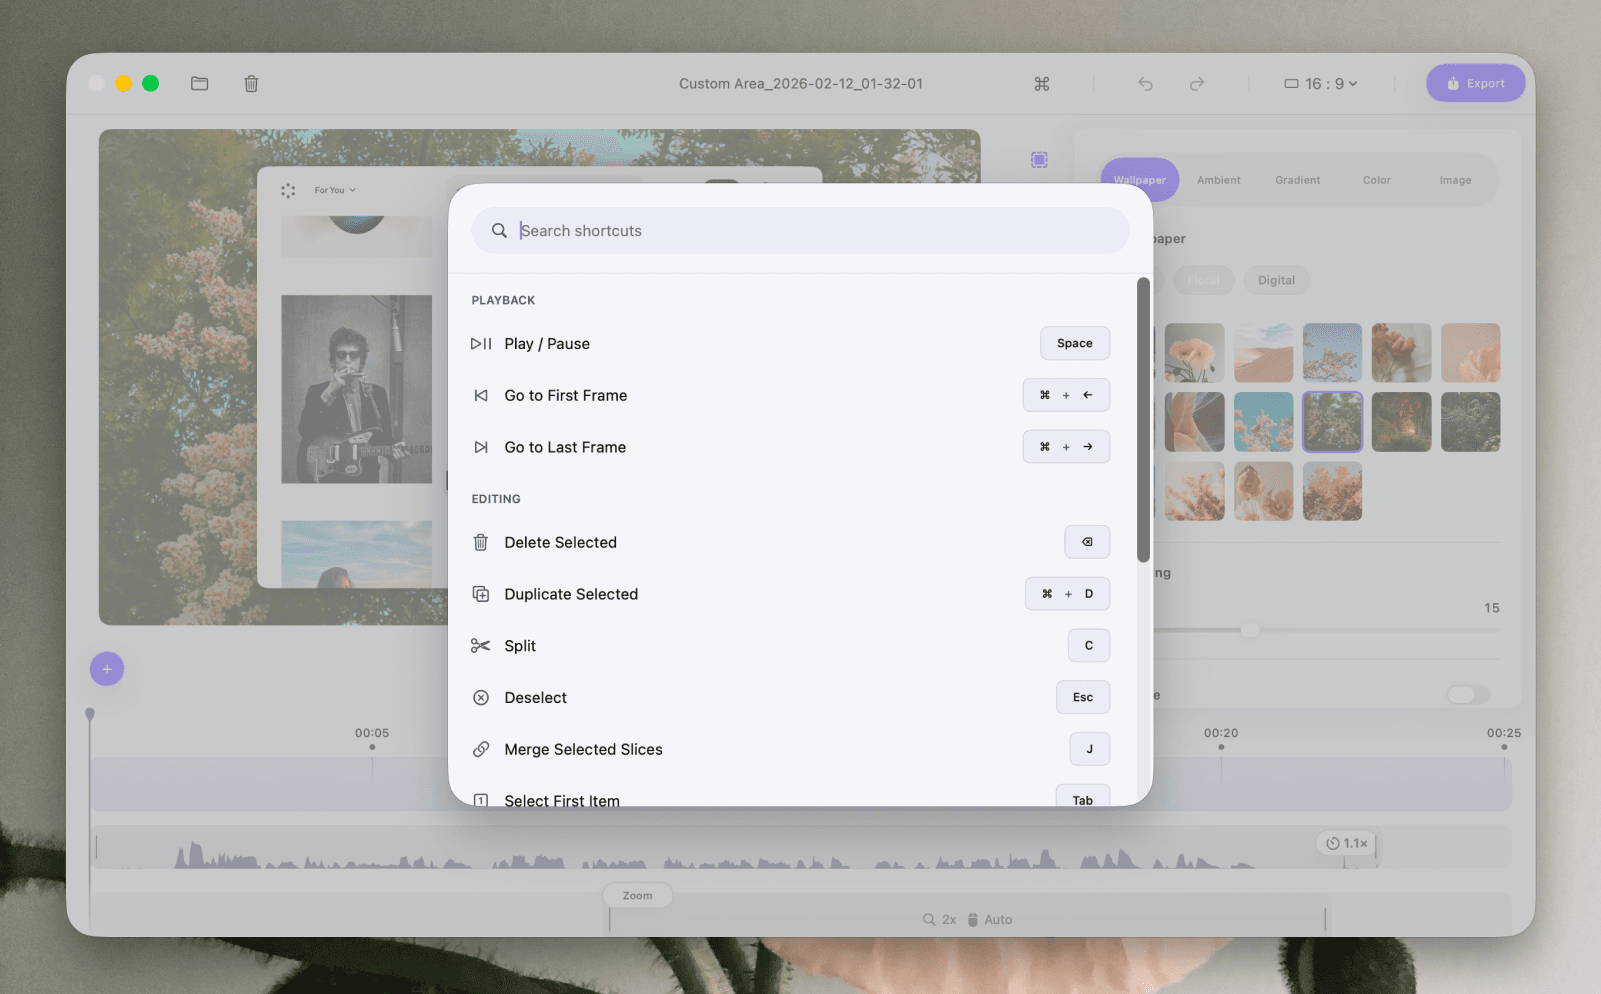Click the purple plus button above the timeline

coord(106,668)
